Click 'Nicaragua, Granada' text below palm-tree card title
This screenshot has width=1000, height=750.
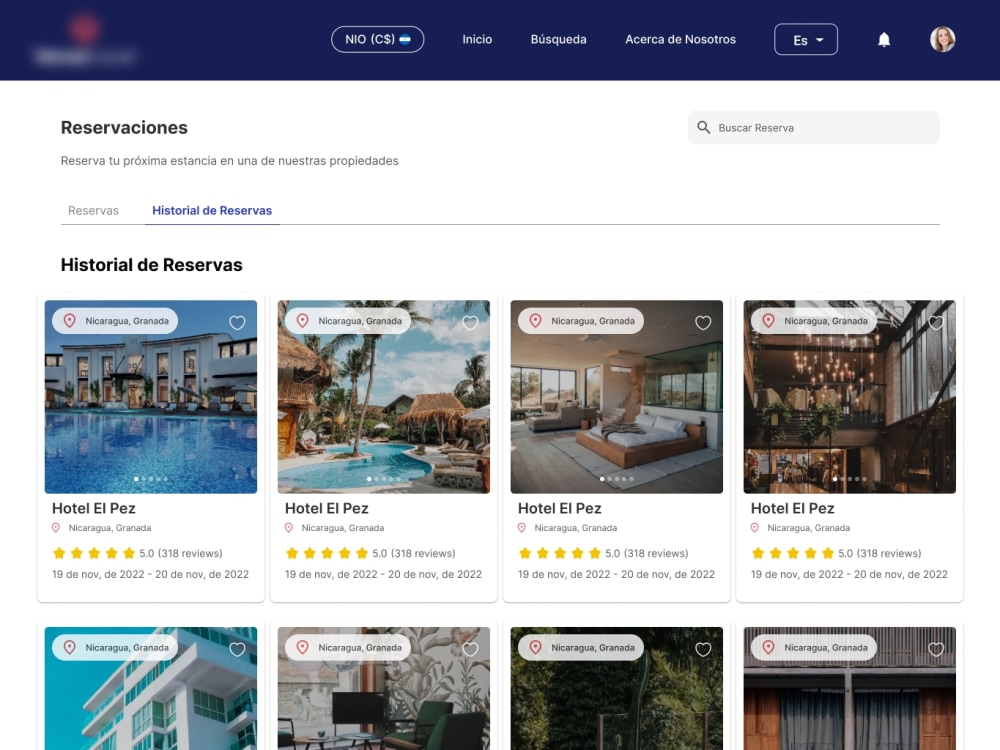point(342,528)
